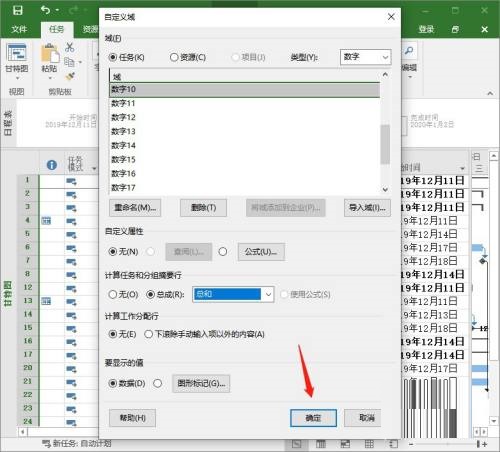Click the calendar note icon in row 4
Screen dimensions: 500x452
[x=46, y=221]
